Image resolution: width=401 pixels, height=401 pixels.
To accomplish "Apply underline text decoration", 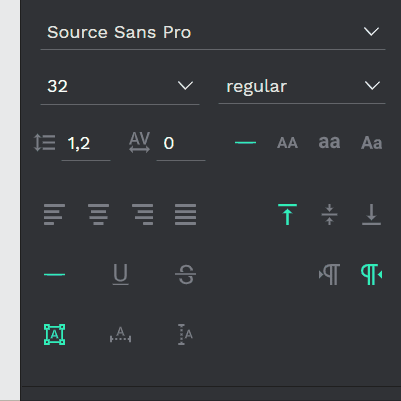I will [x=120, y=274].
